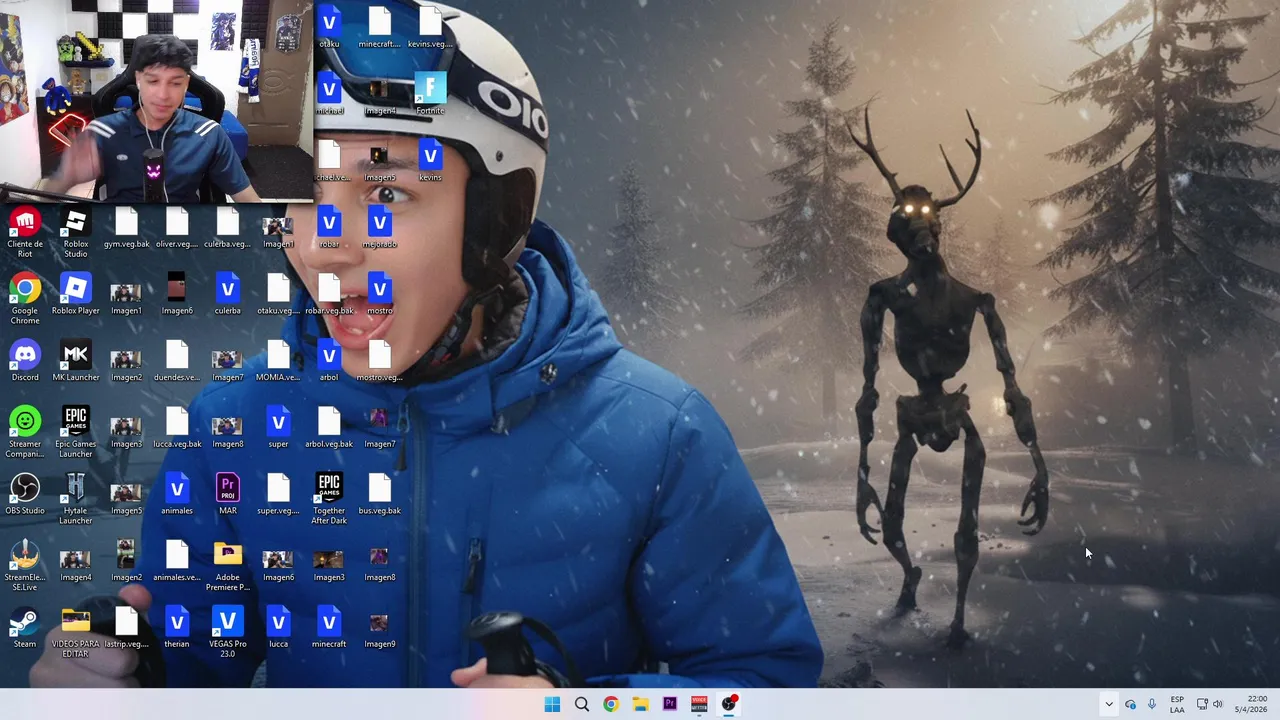Open the Windows Start menu
This screenshot has height=720, width=1280.
[552, 704]
